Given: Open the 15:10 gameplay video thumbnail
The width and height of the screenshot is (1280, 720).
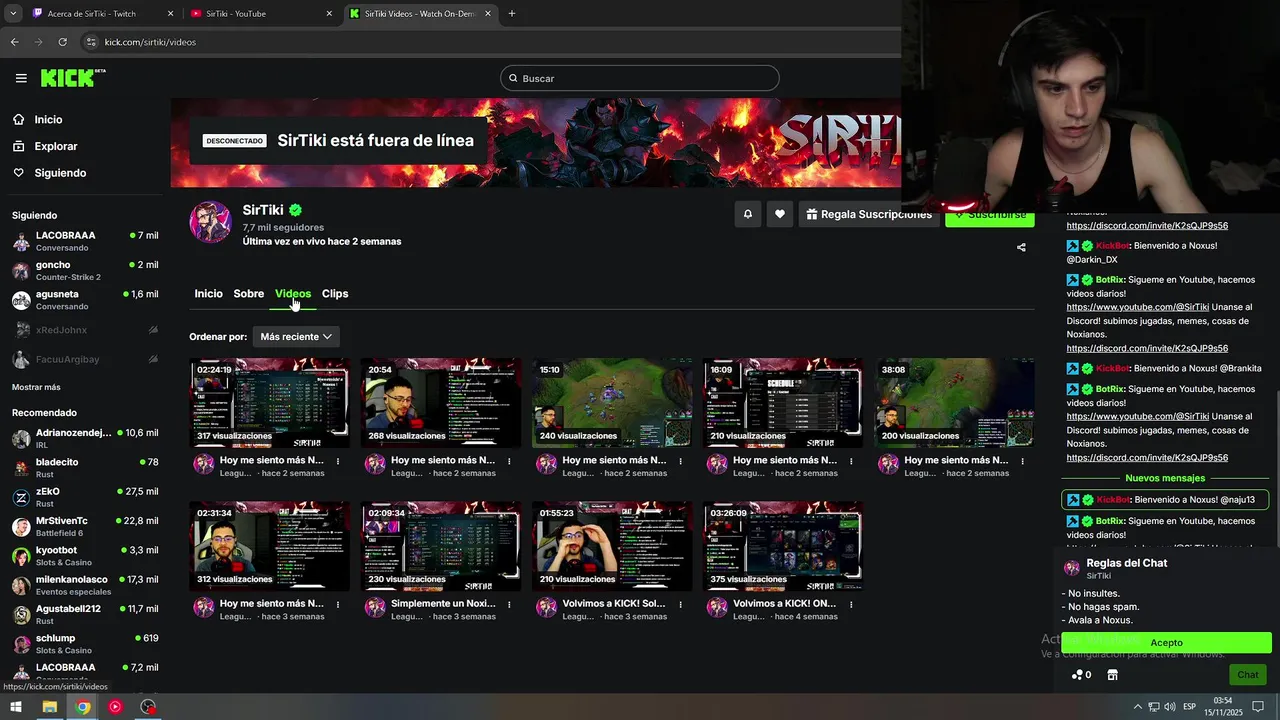Looking at the screenshot, I should click(x=612, y=403).
